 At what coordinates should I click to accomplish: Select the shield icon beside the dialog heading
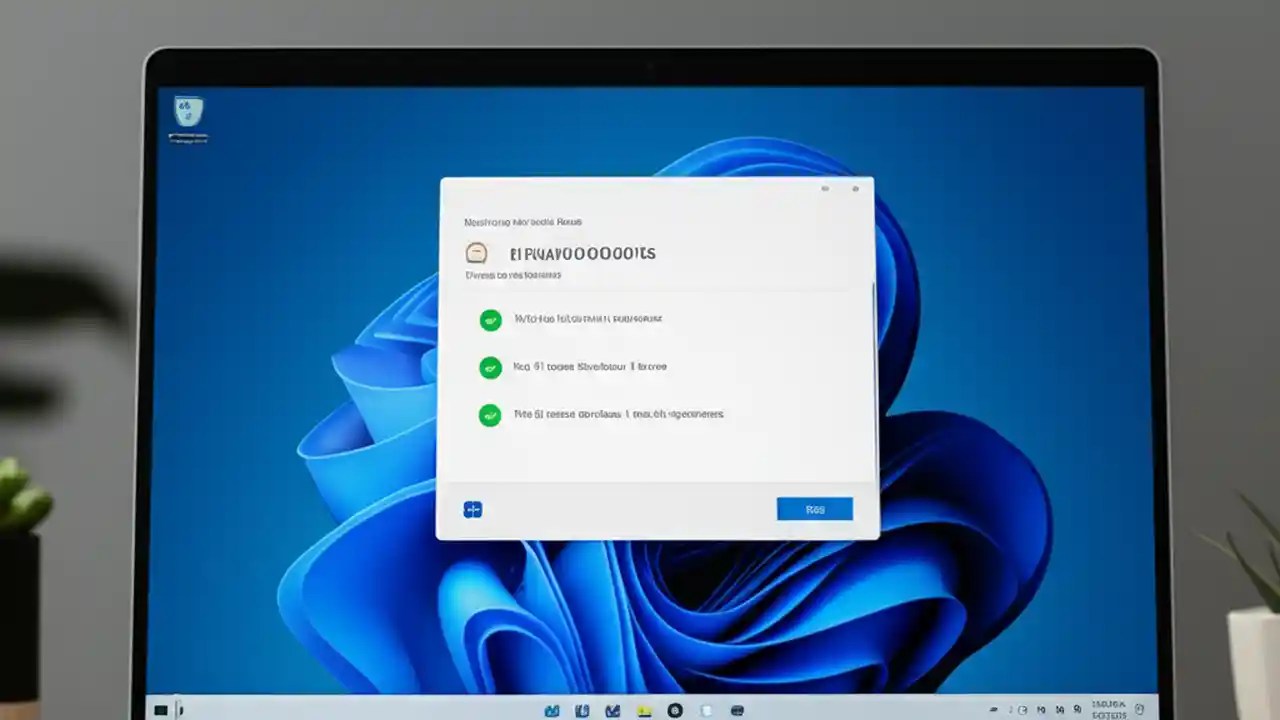click(x=476, y=252)
